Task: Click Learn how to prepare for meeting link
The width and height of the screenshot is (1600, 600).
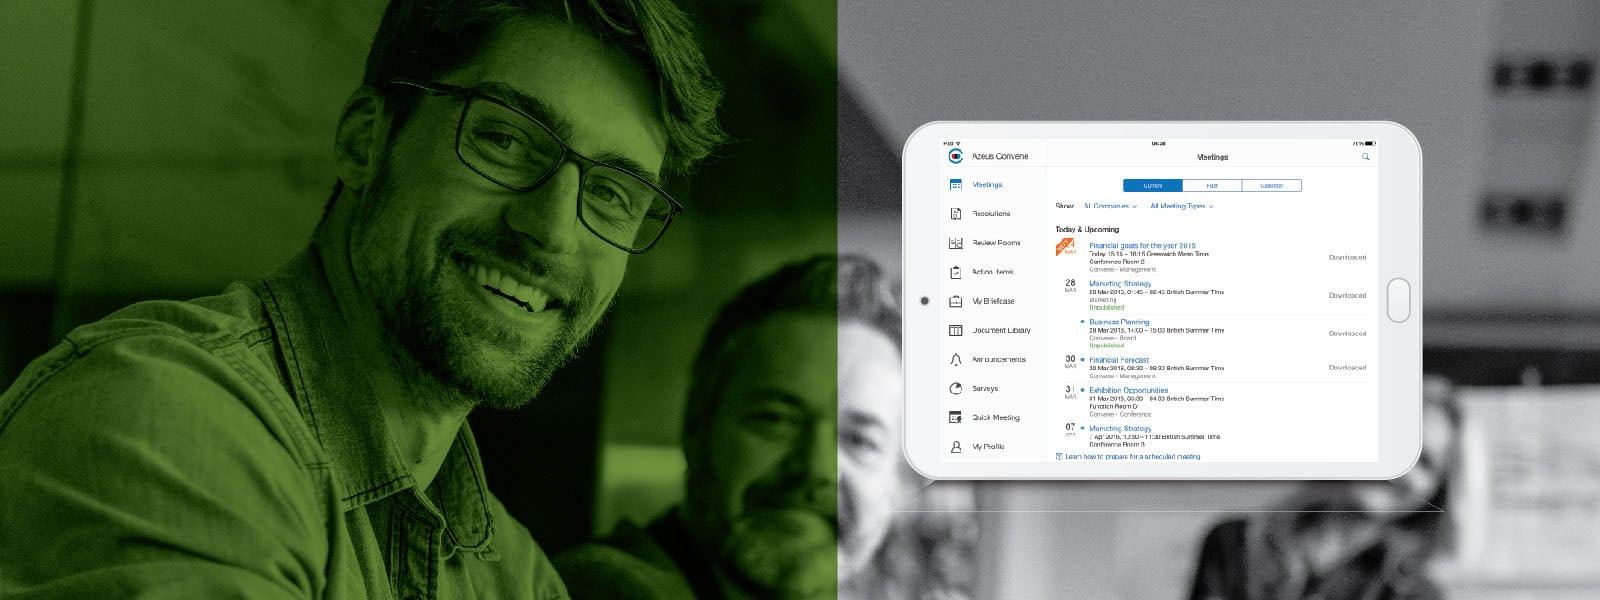Action: click(1131, 456)
